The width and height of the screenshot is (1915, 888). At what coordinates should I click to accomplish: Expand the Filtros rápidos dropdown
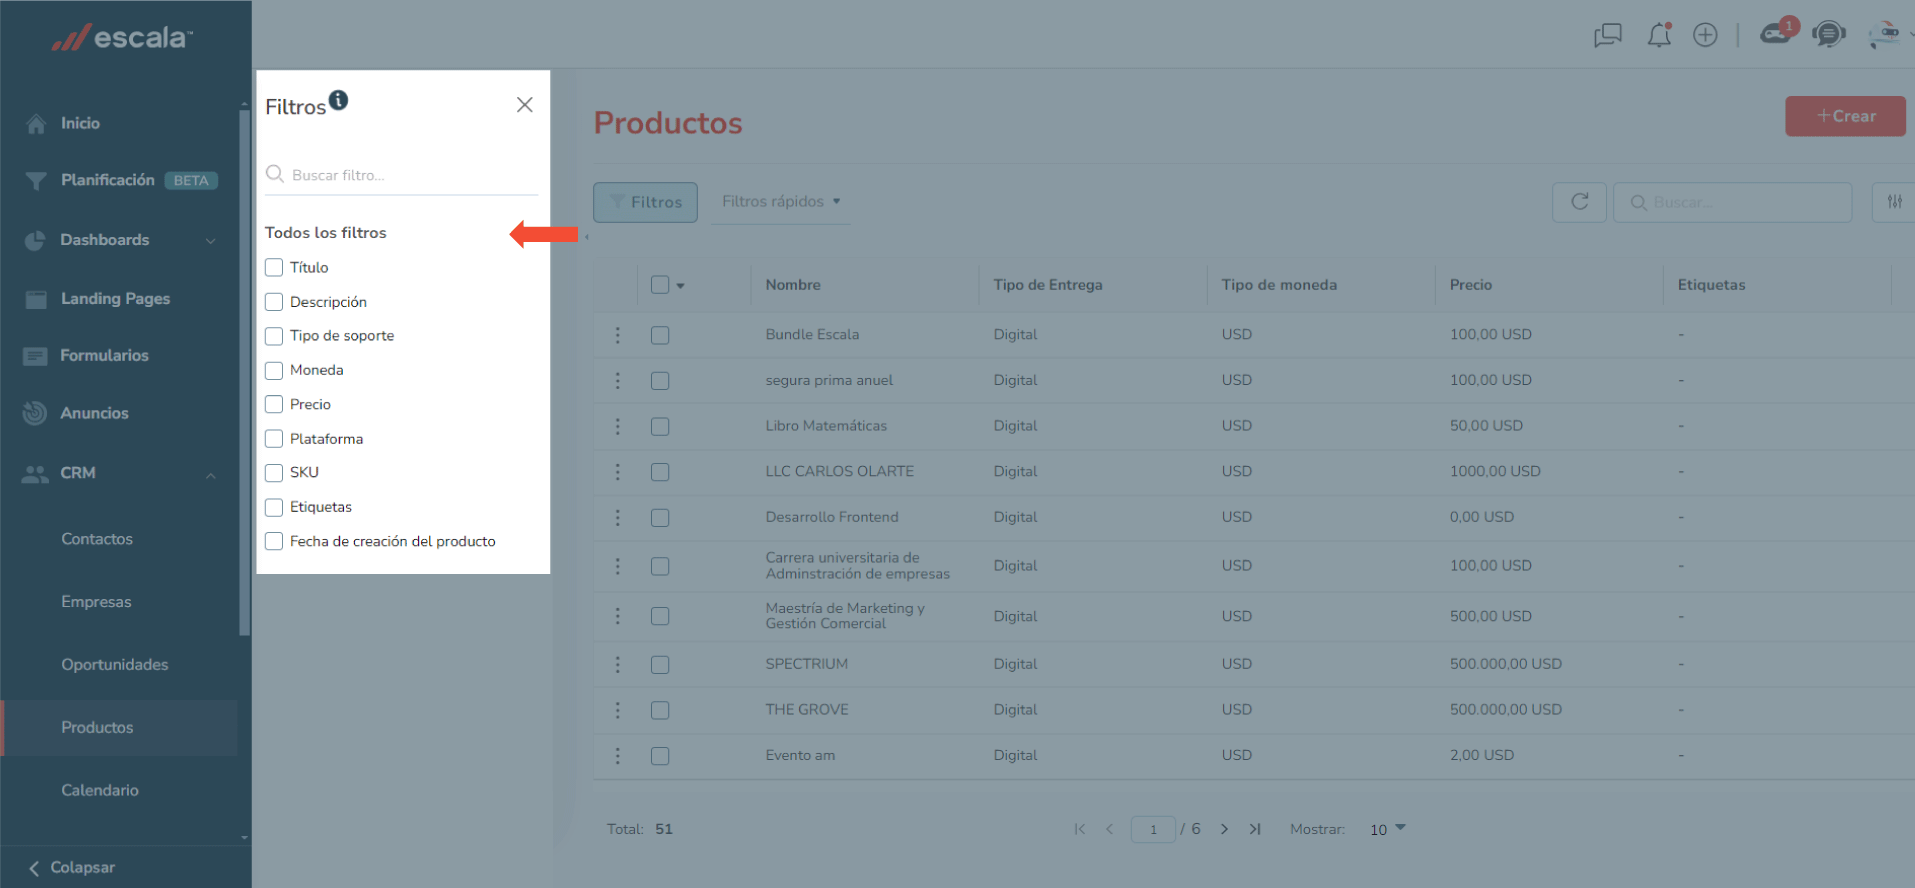(x=781, y=202)
